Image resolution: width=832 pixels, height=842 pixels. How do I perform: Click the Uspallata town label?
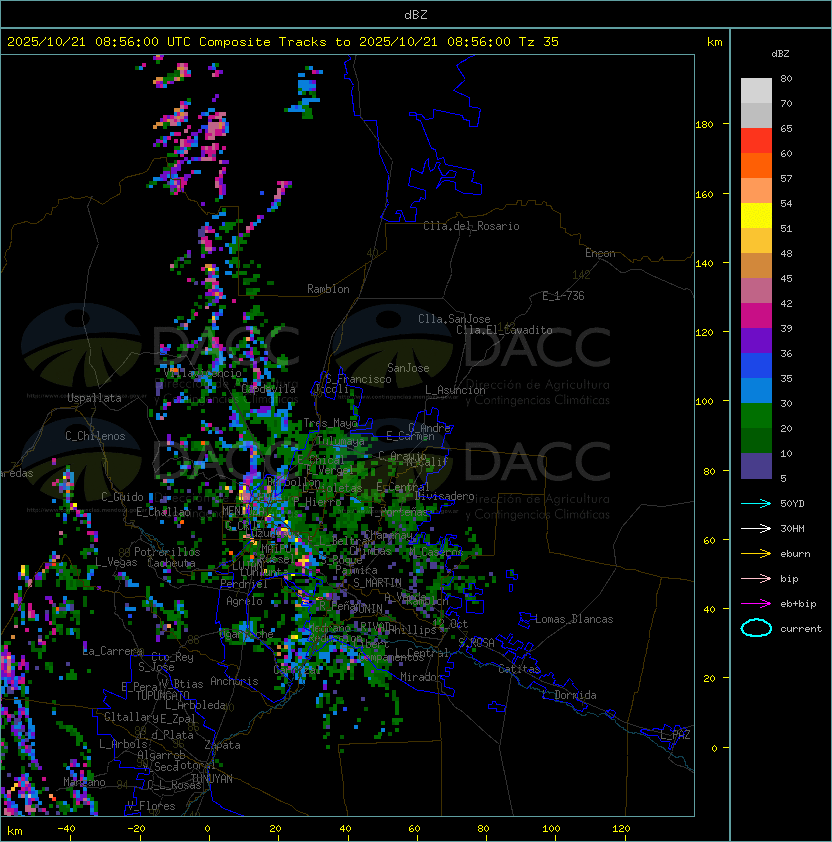pyautogui.click(x=94, y=398)
